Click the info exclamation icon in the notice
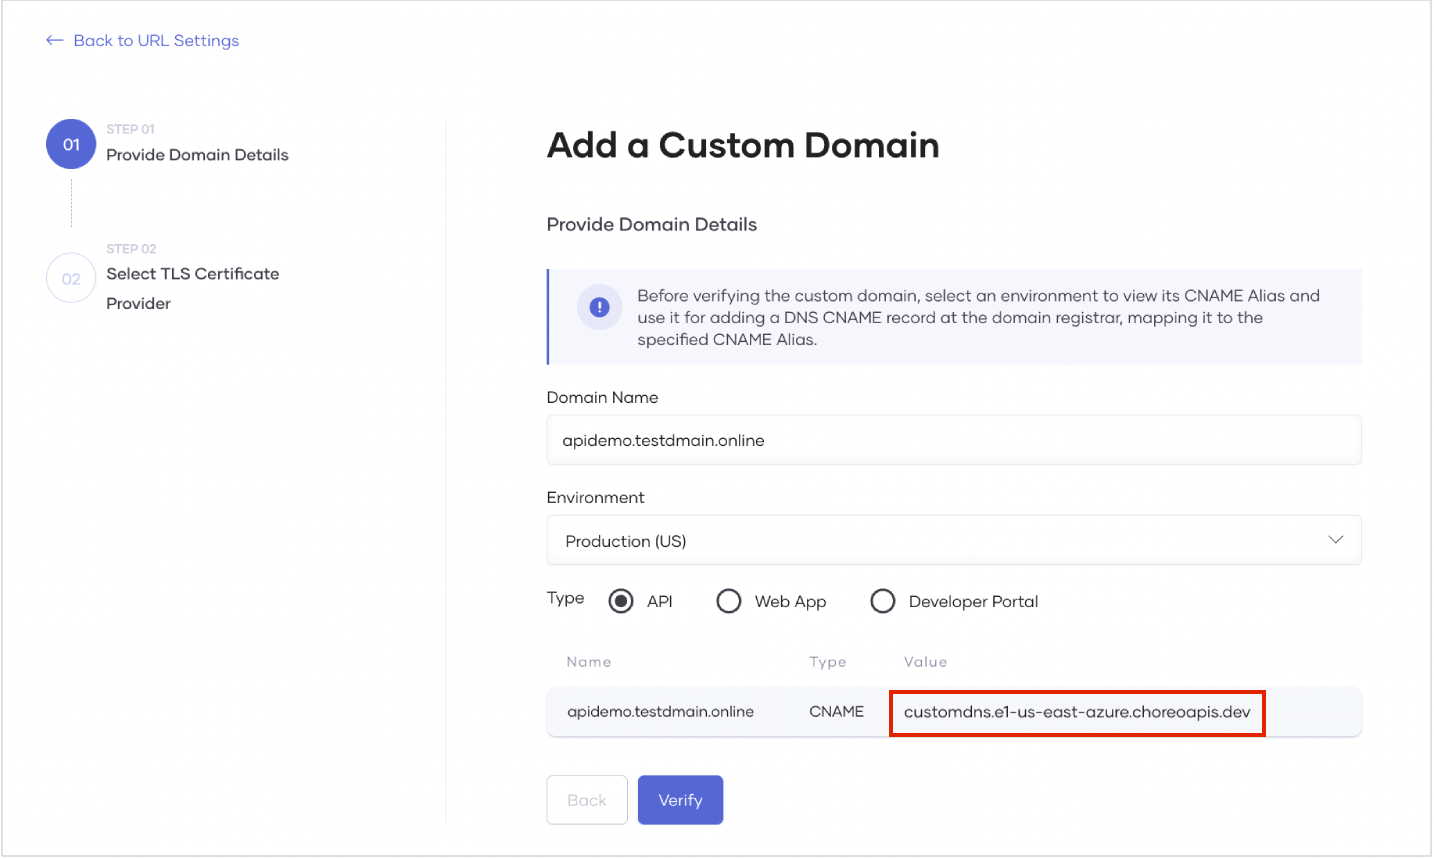Viewport: 1434px width, 859px height. 599,307
